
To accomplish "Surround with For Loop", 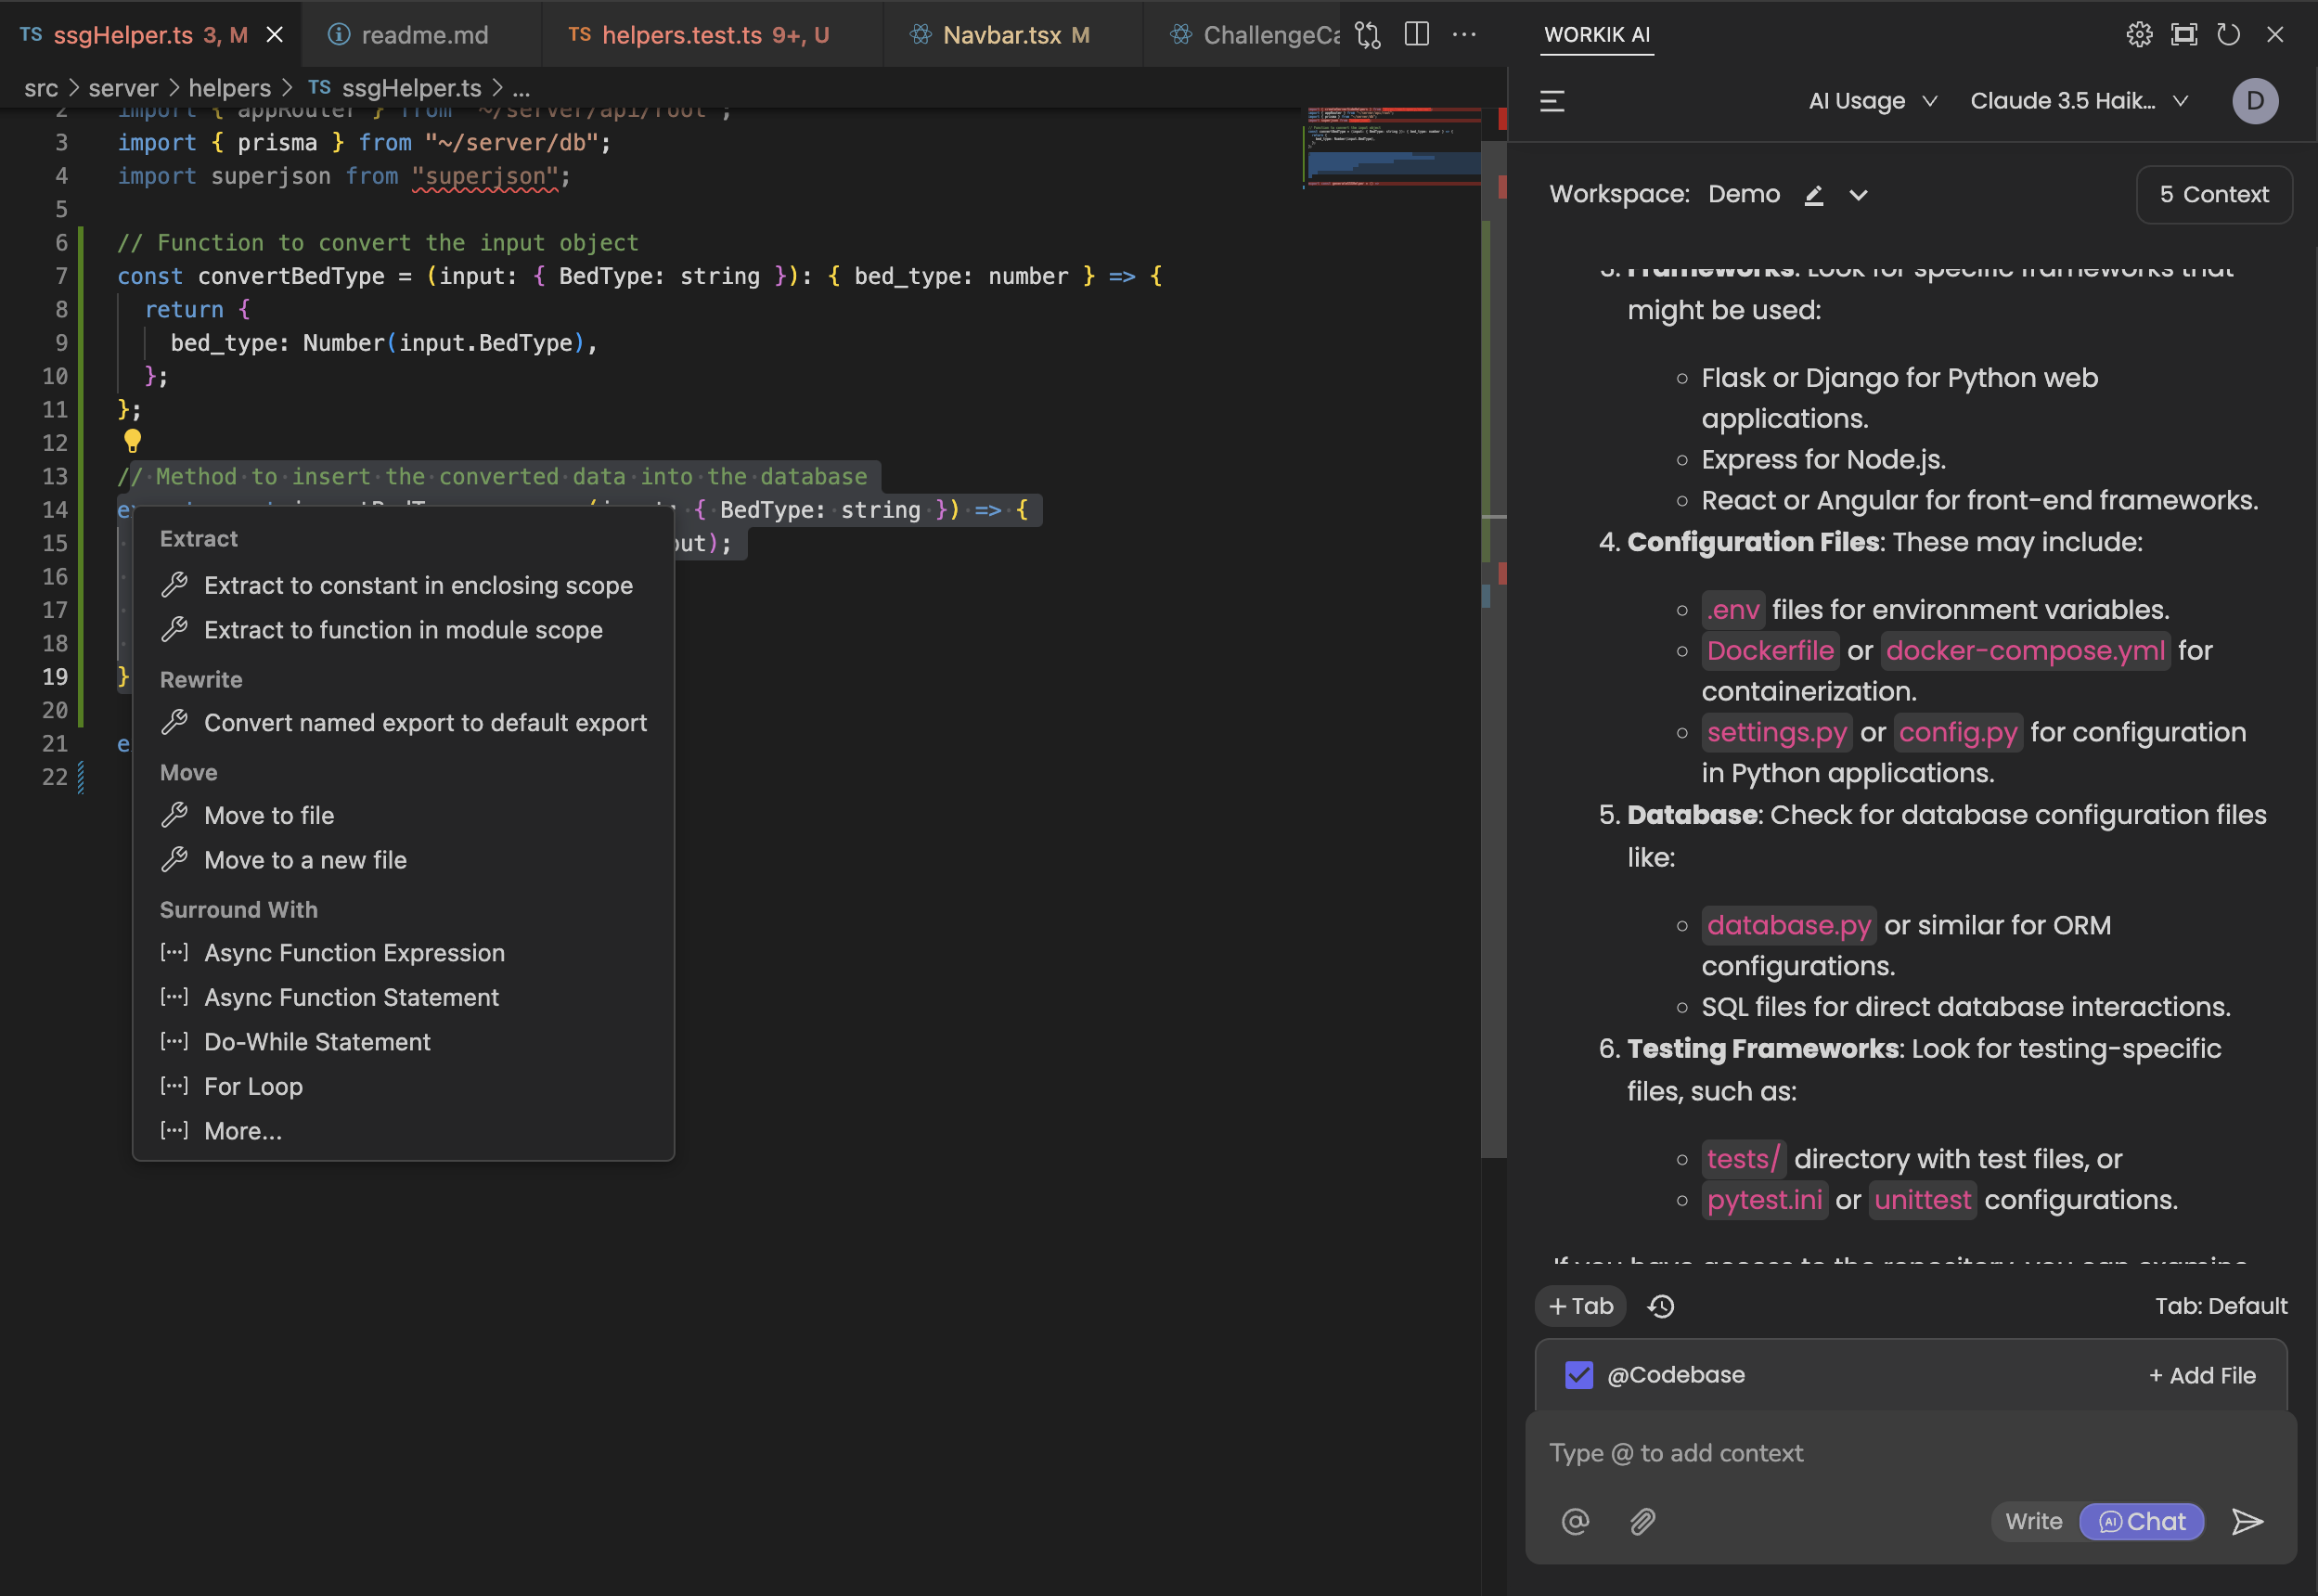I will 404,1086.
